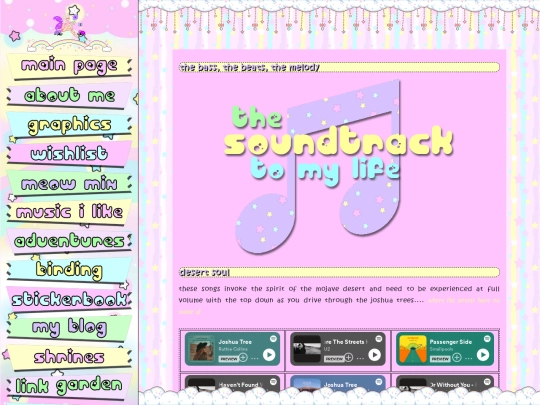This screenshot has width=540, height=405.
Task: Open the main page nav banner
Action: tap(69, 66)
